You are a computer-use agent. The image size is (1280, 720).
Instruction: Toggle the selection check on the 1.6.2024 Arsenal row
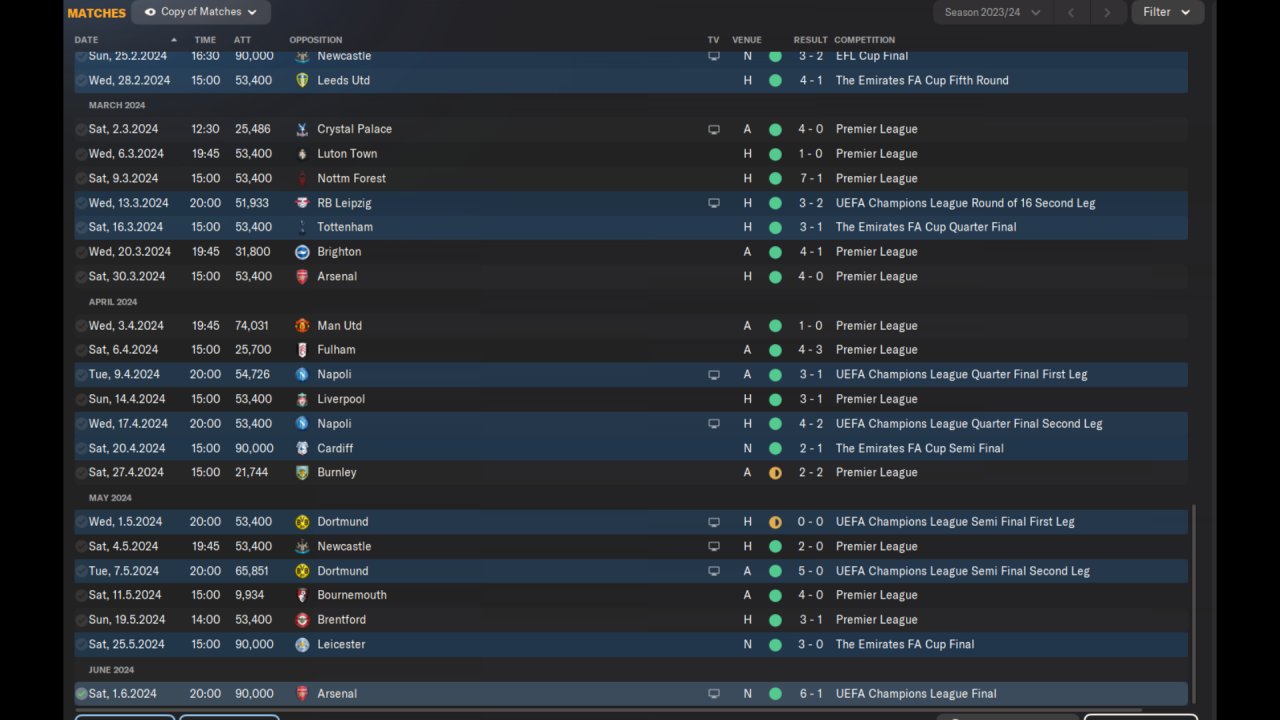tap(81, 693)
